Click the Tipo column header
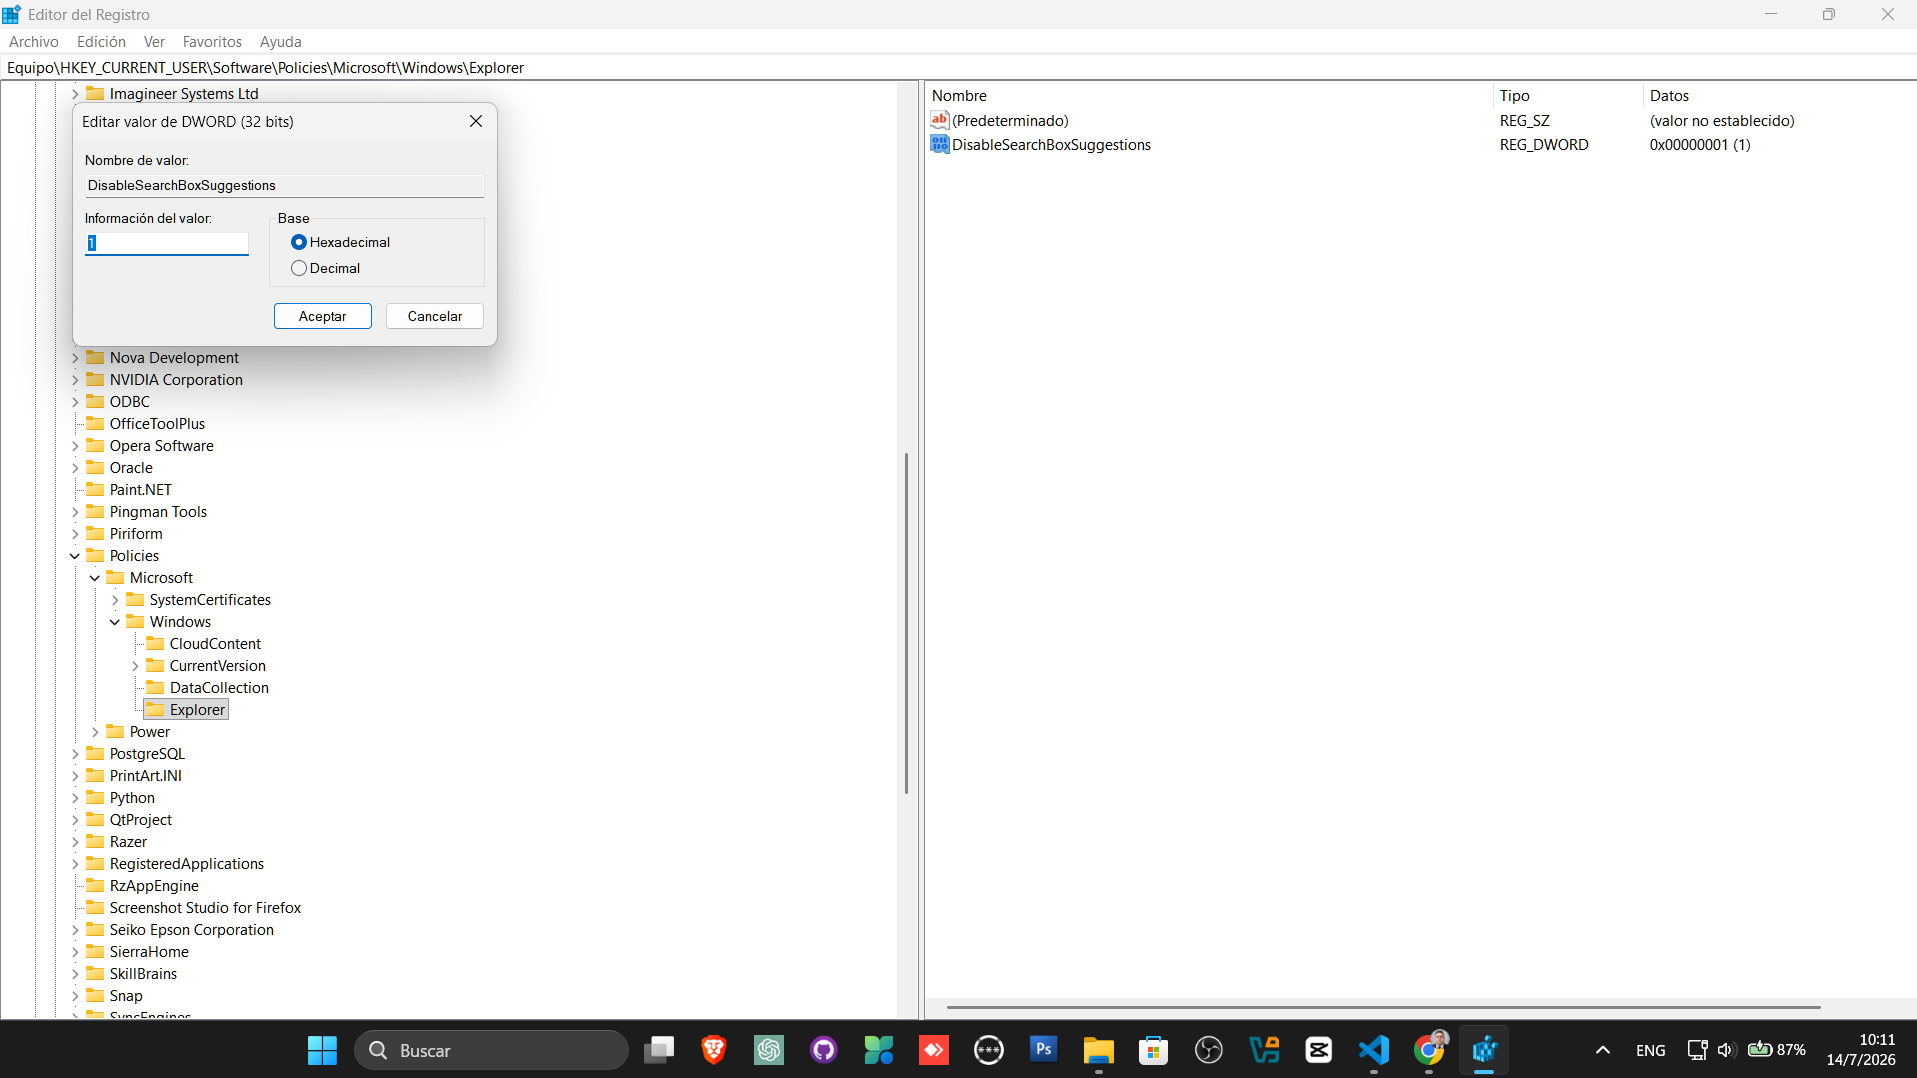Image resolution: width=1917 pixels, height=1078 pixels. pyautogui.click(x=1567, y=95)
